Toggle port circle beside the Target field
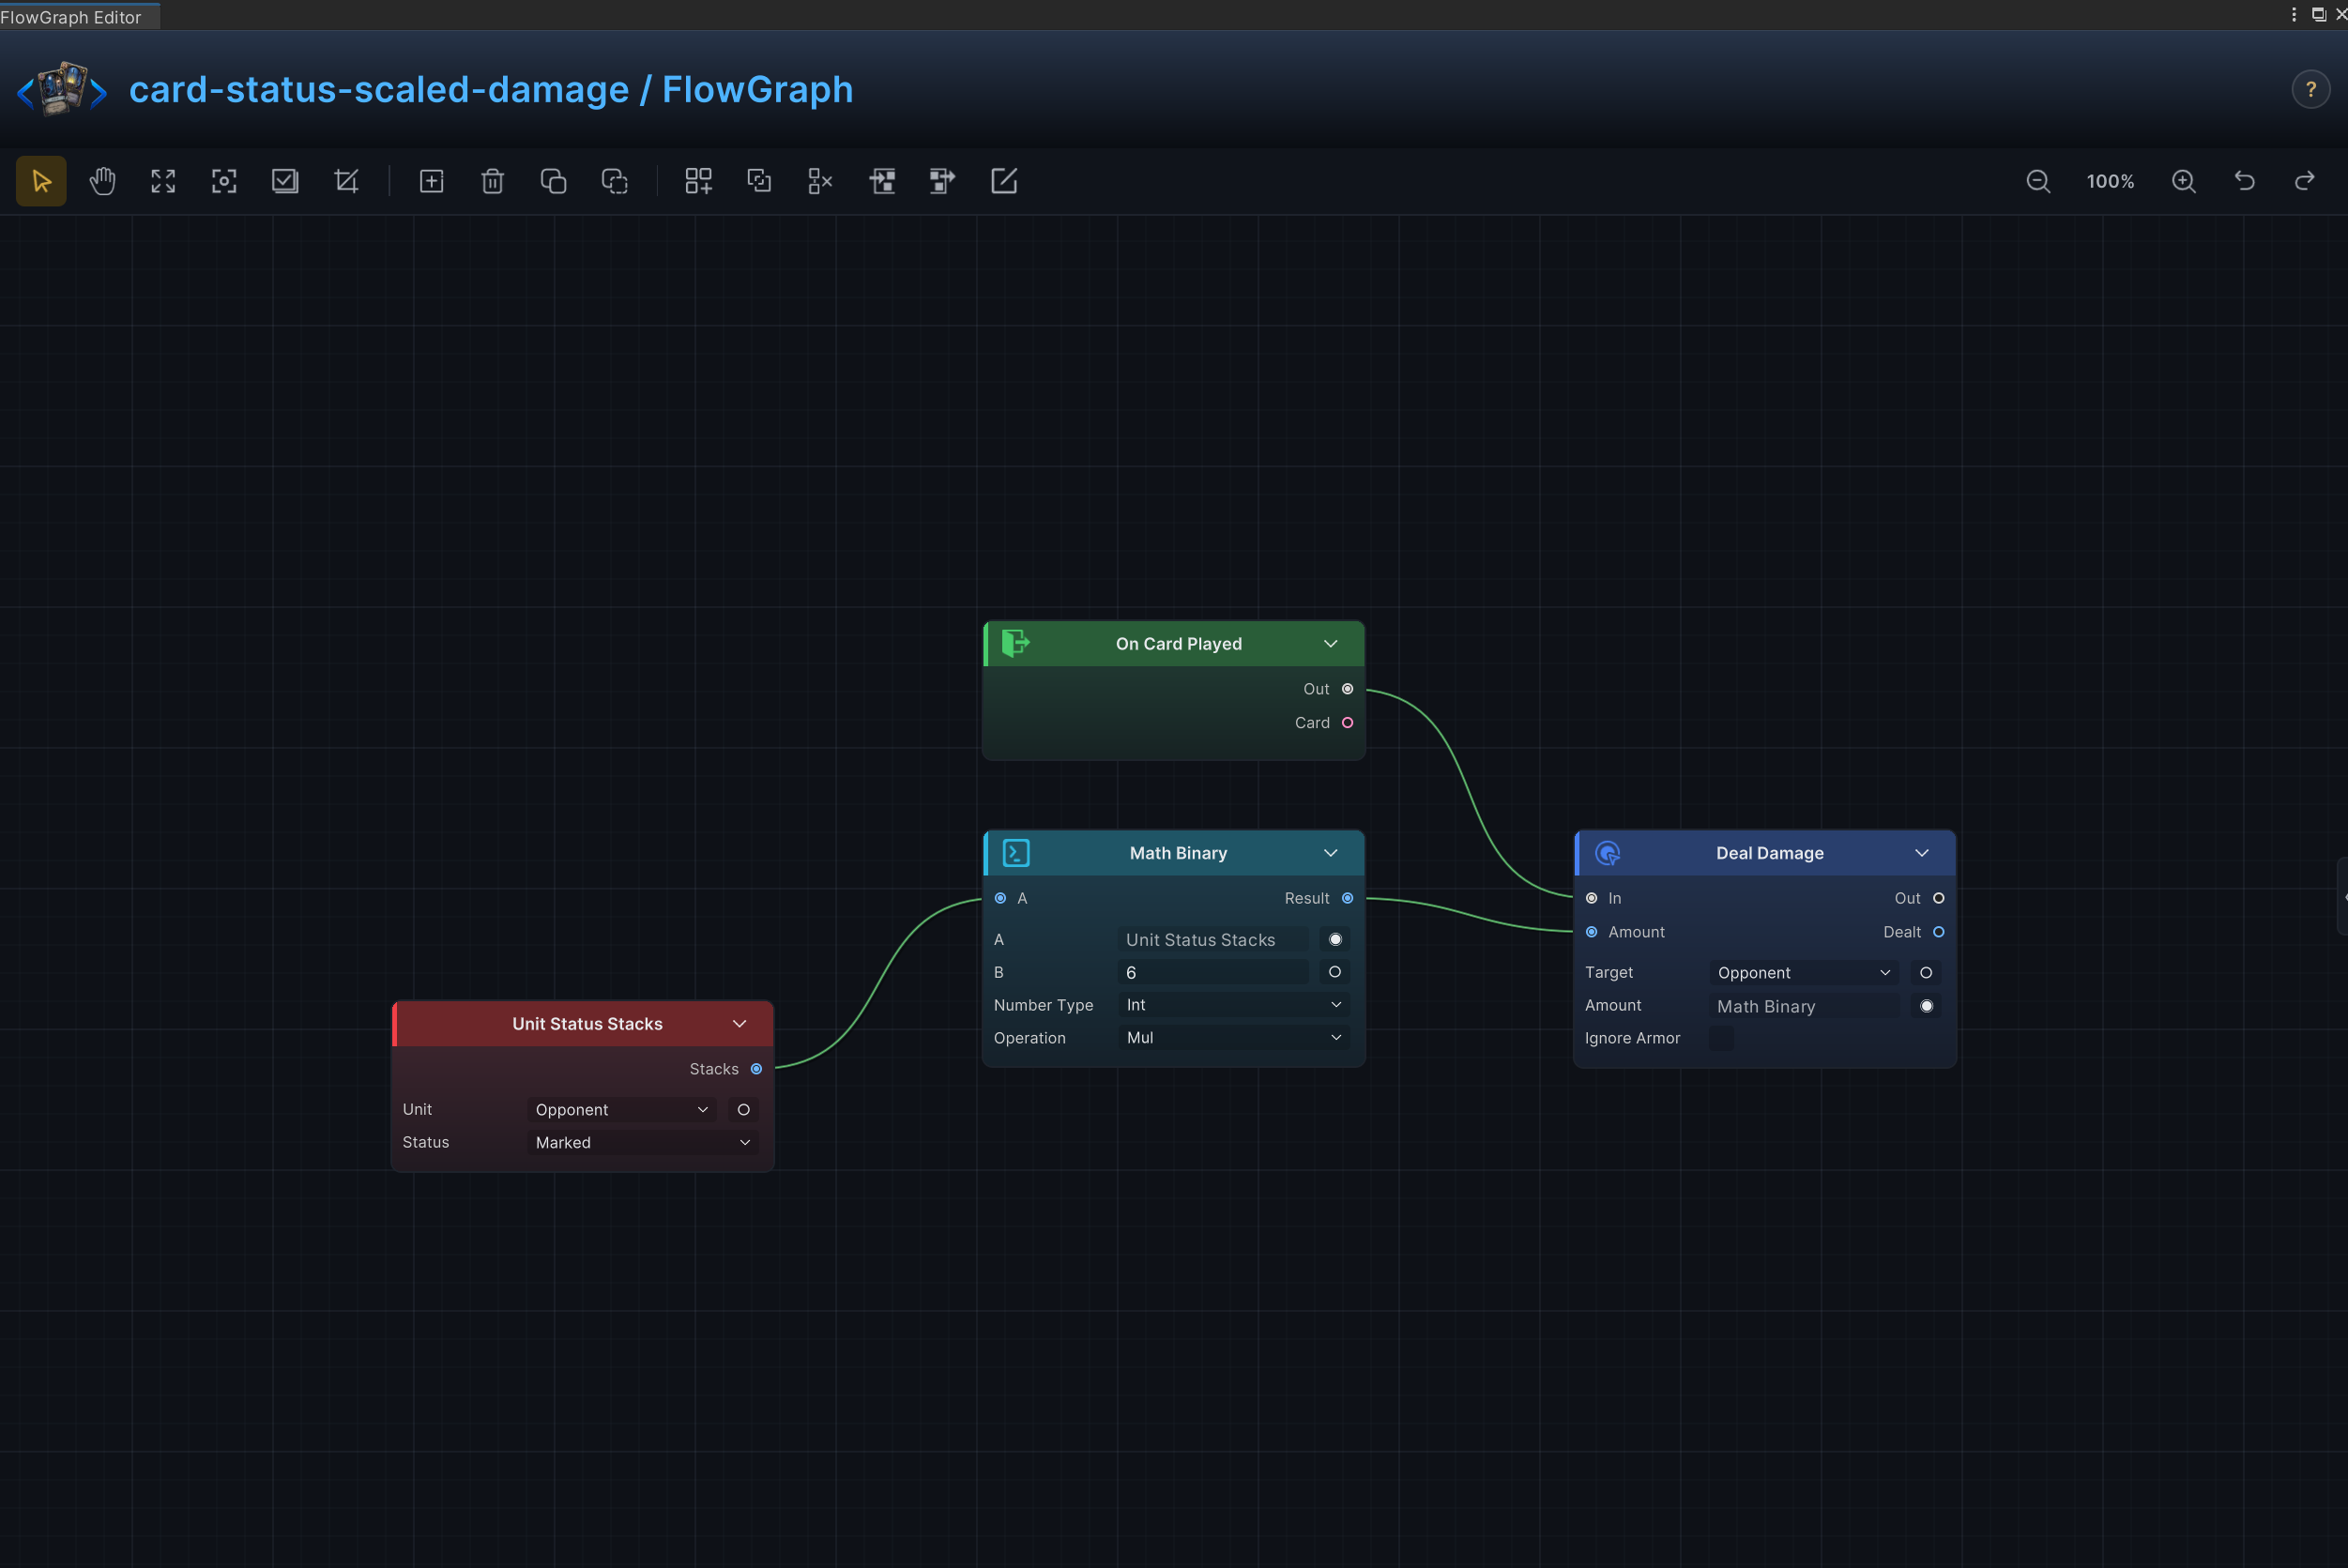Screen dimensions: 2348x1568 (x=1926, y=973)
